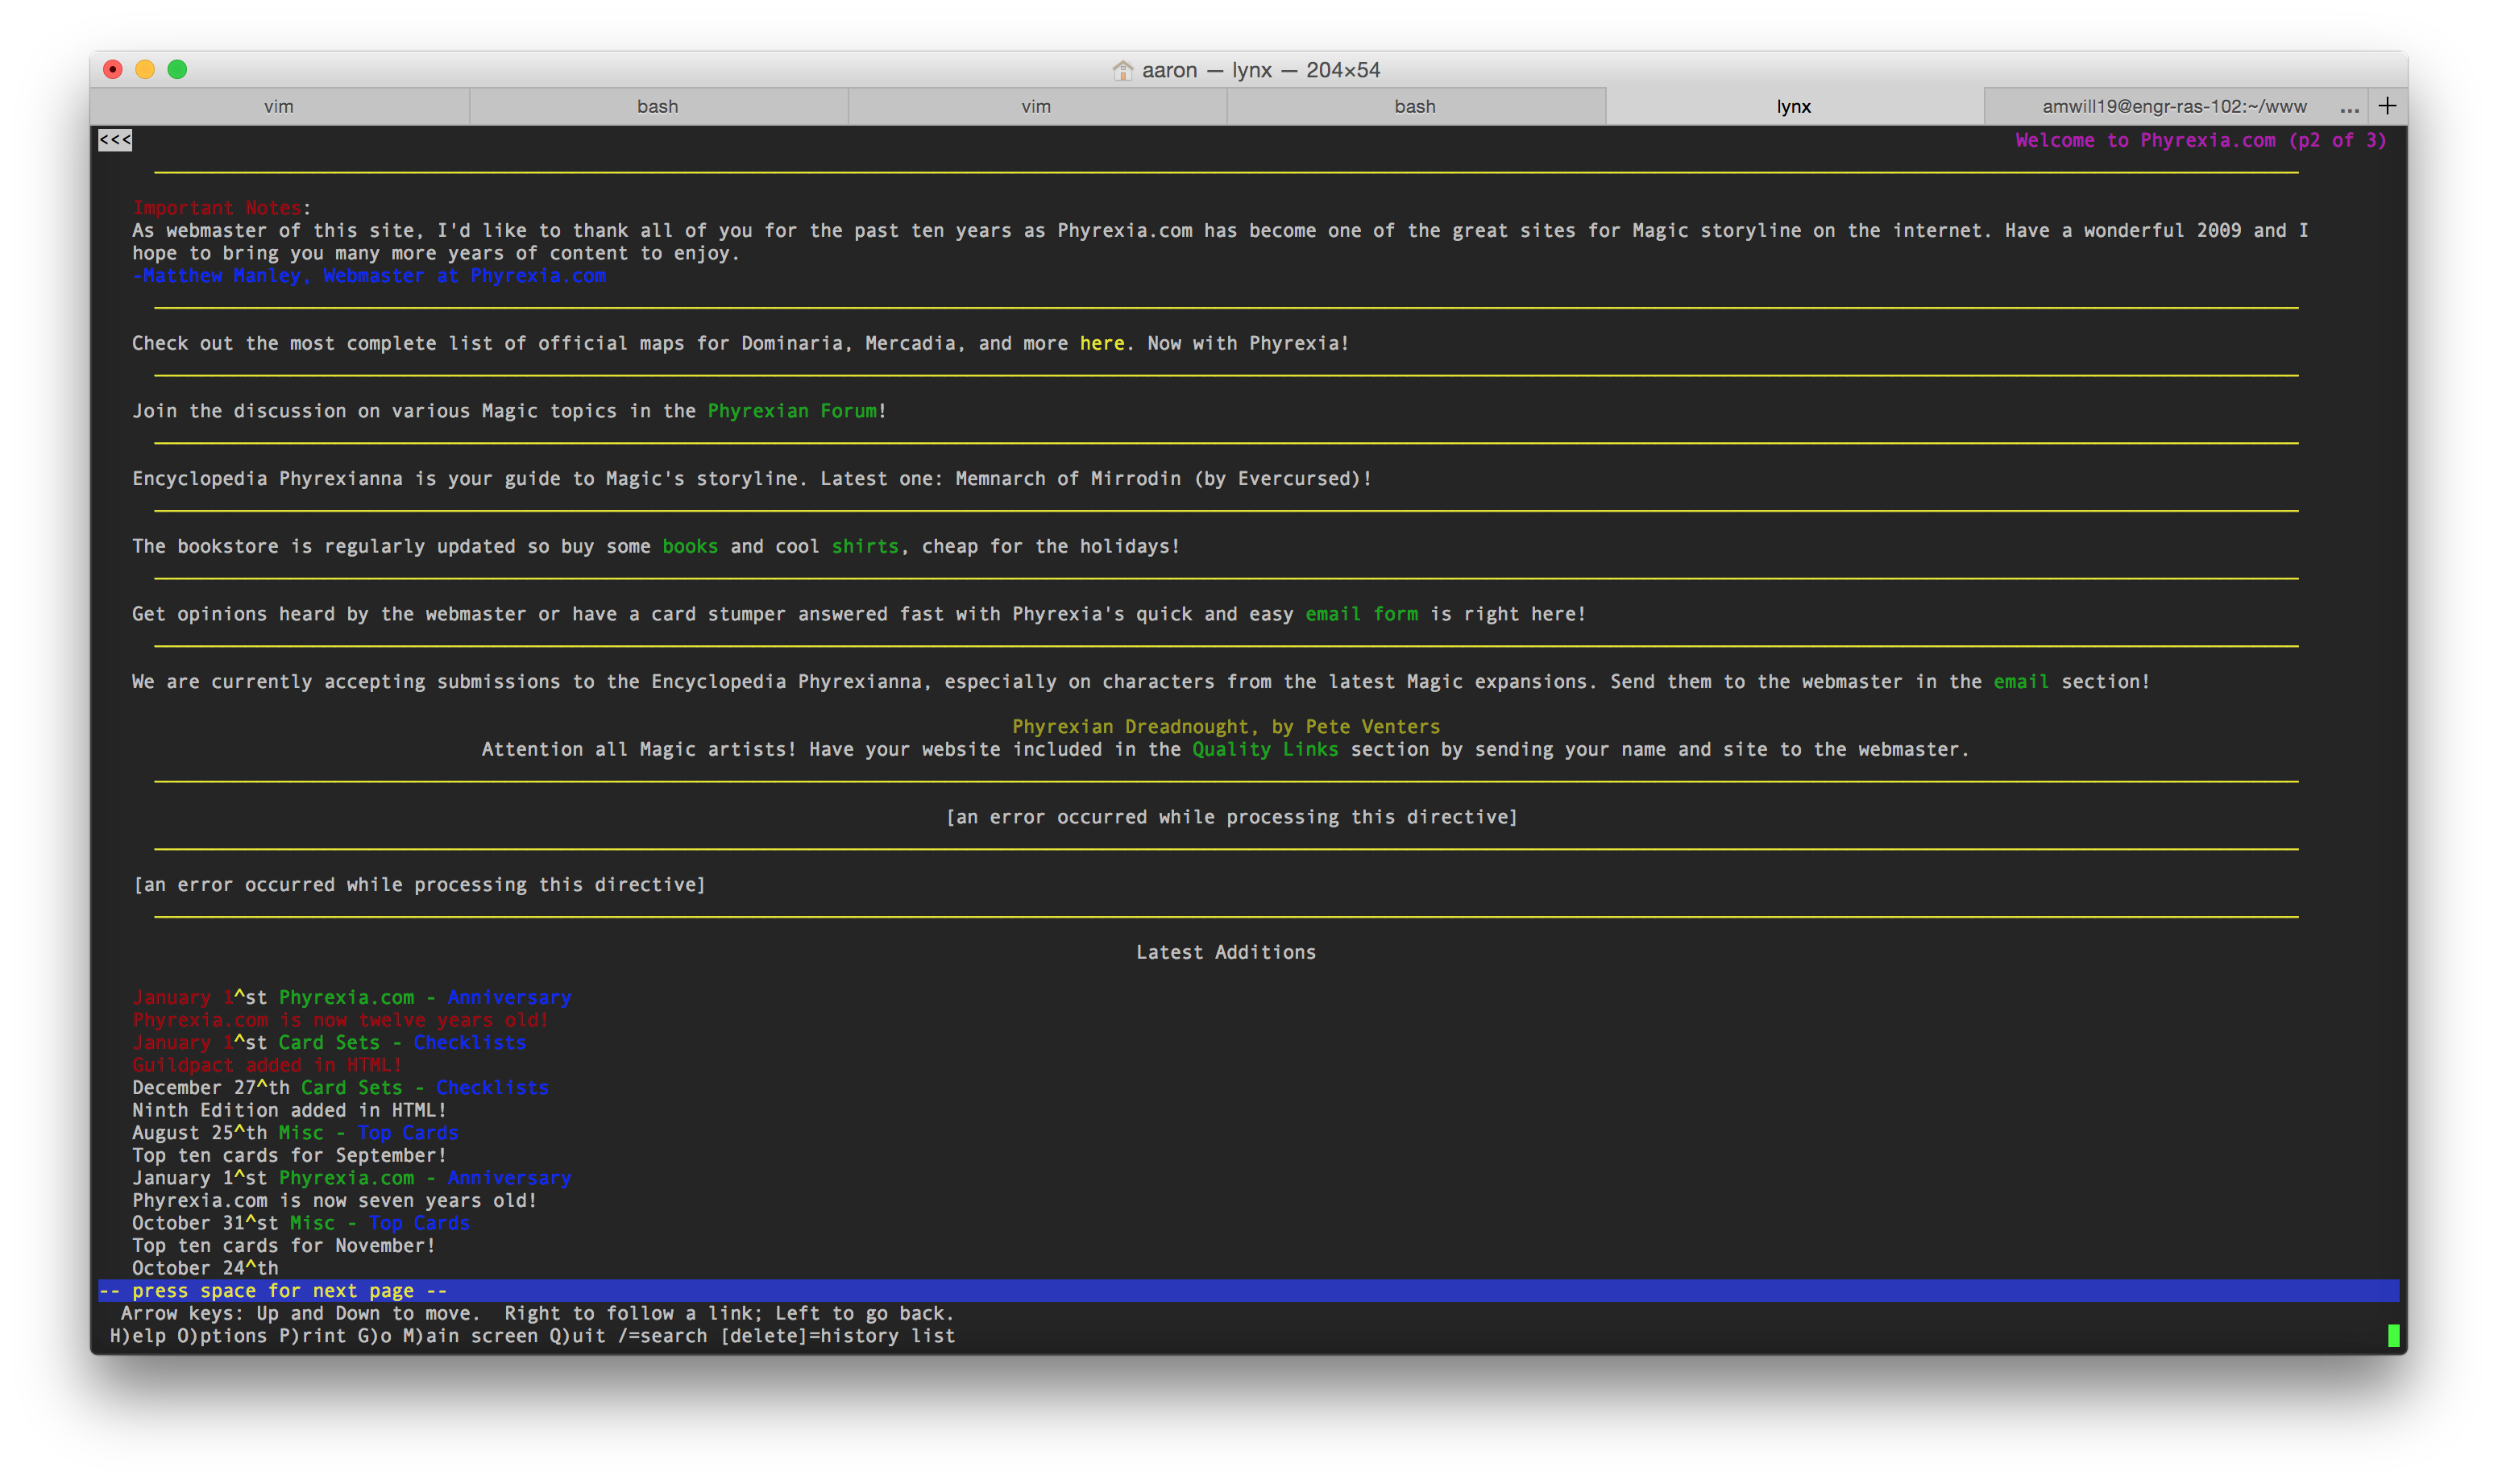Open the Quality Links link
The width and height of the screenshot is (2498, 1484).
(x=1265, y=749)
